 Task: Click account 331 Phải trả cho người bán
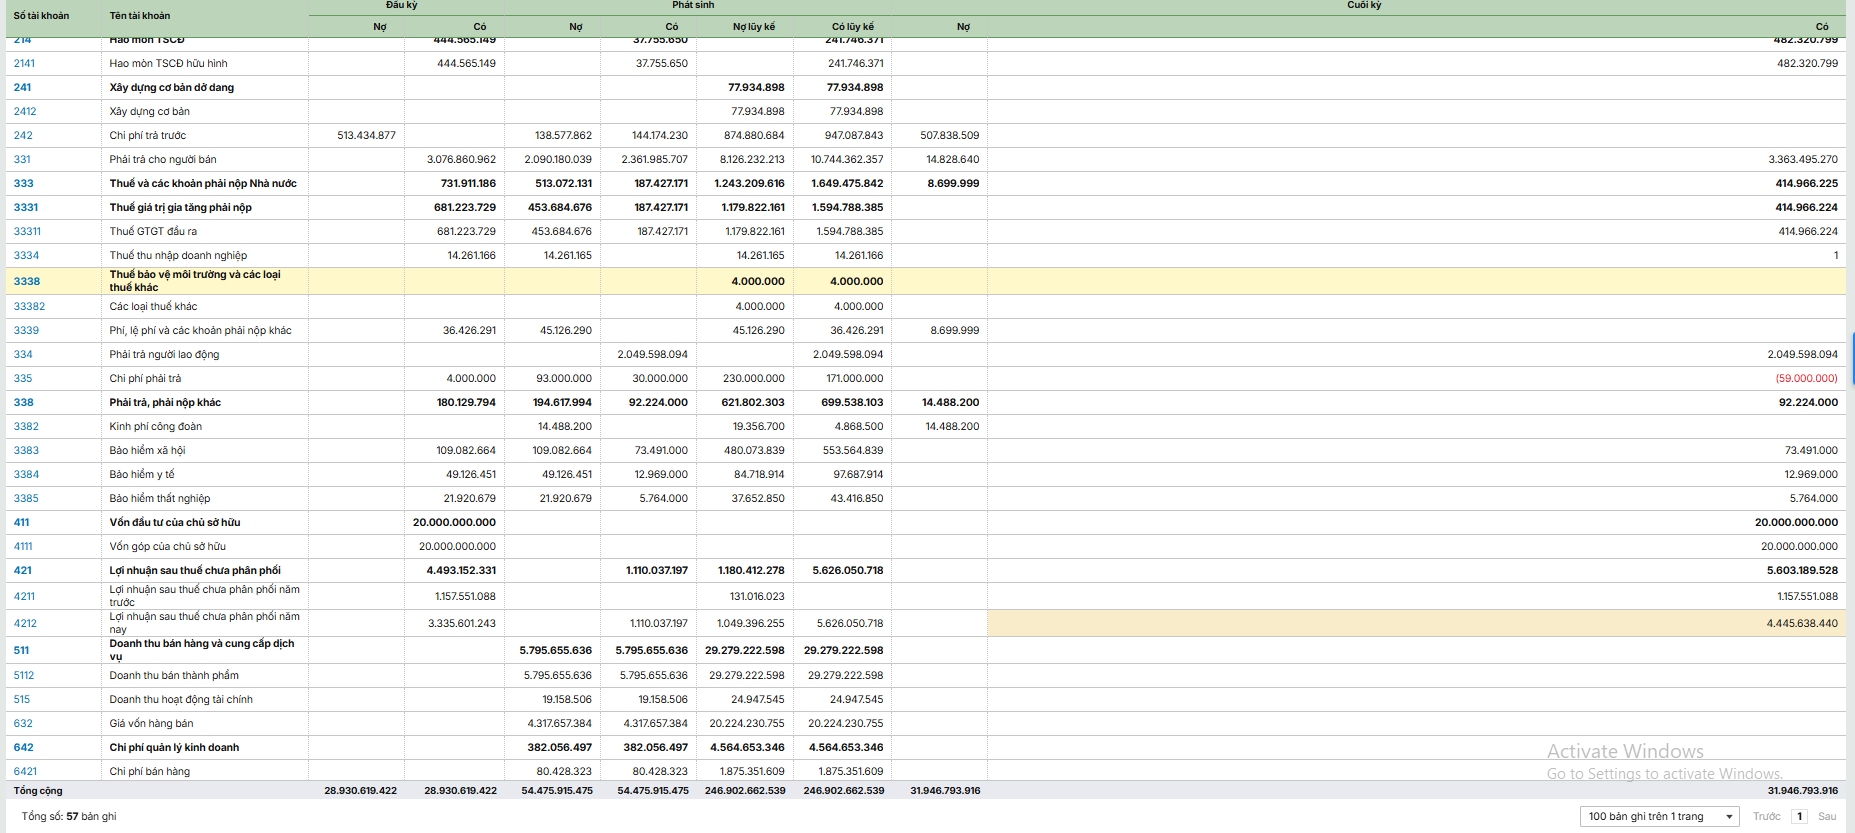click(22, 160)
